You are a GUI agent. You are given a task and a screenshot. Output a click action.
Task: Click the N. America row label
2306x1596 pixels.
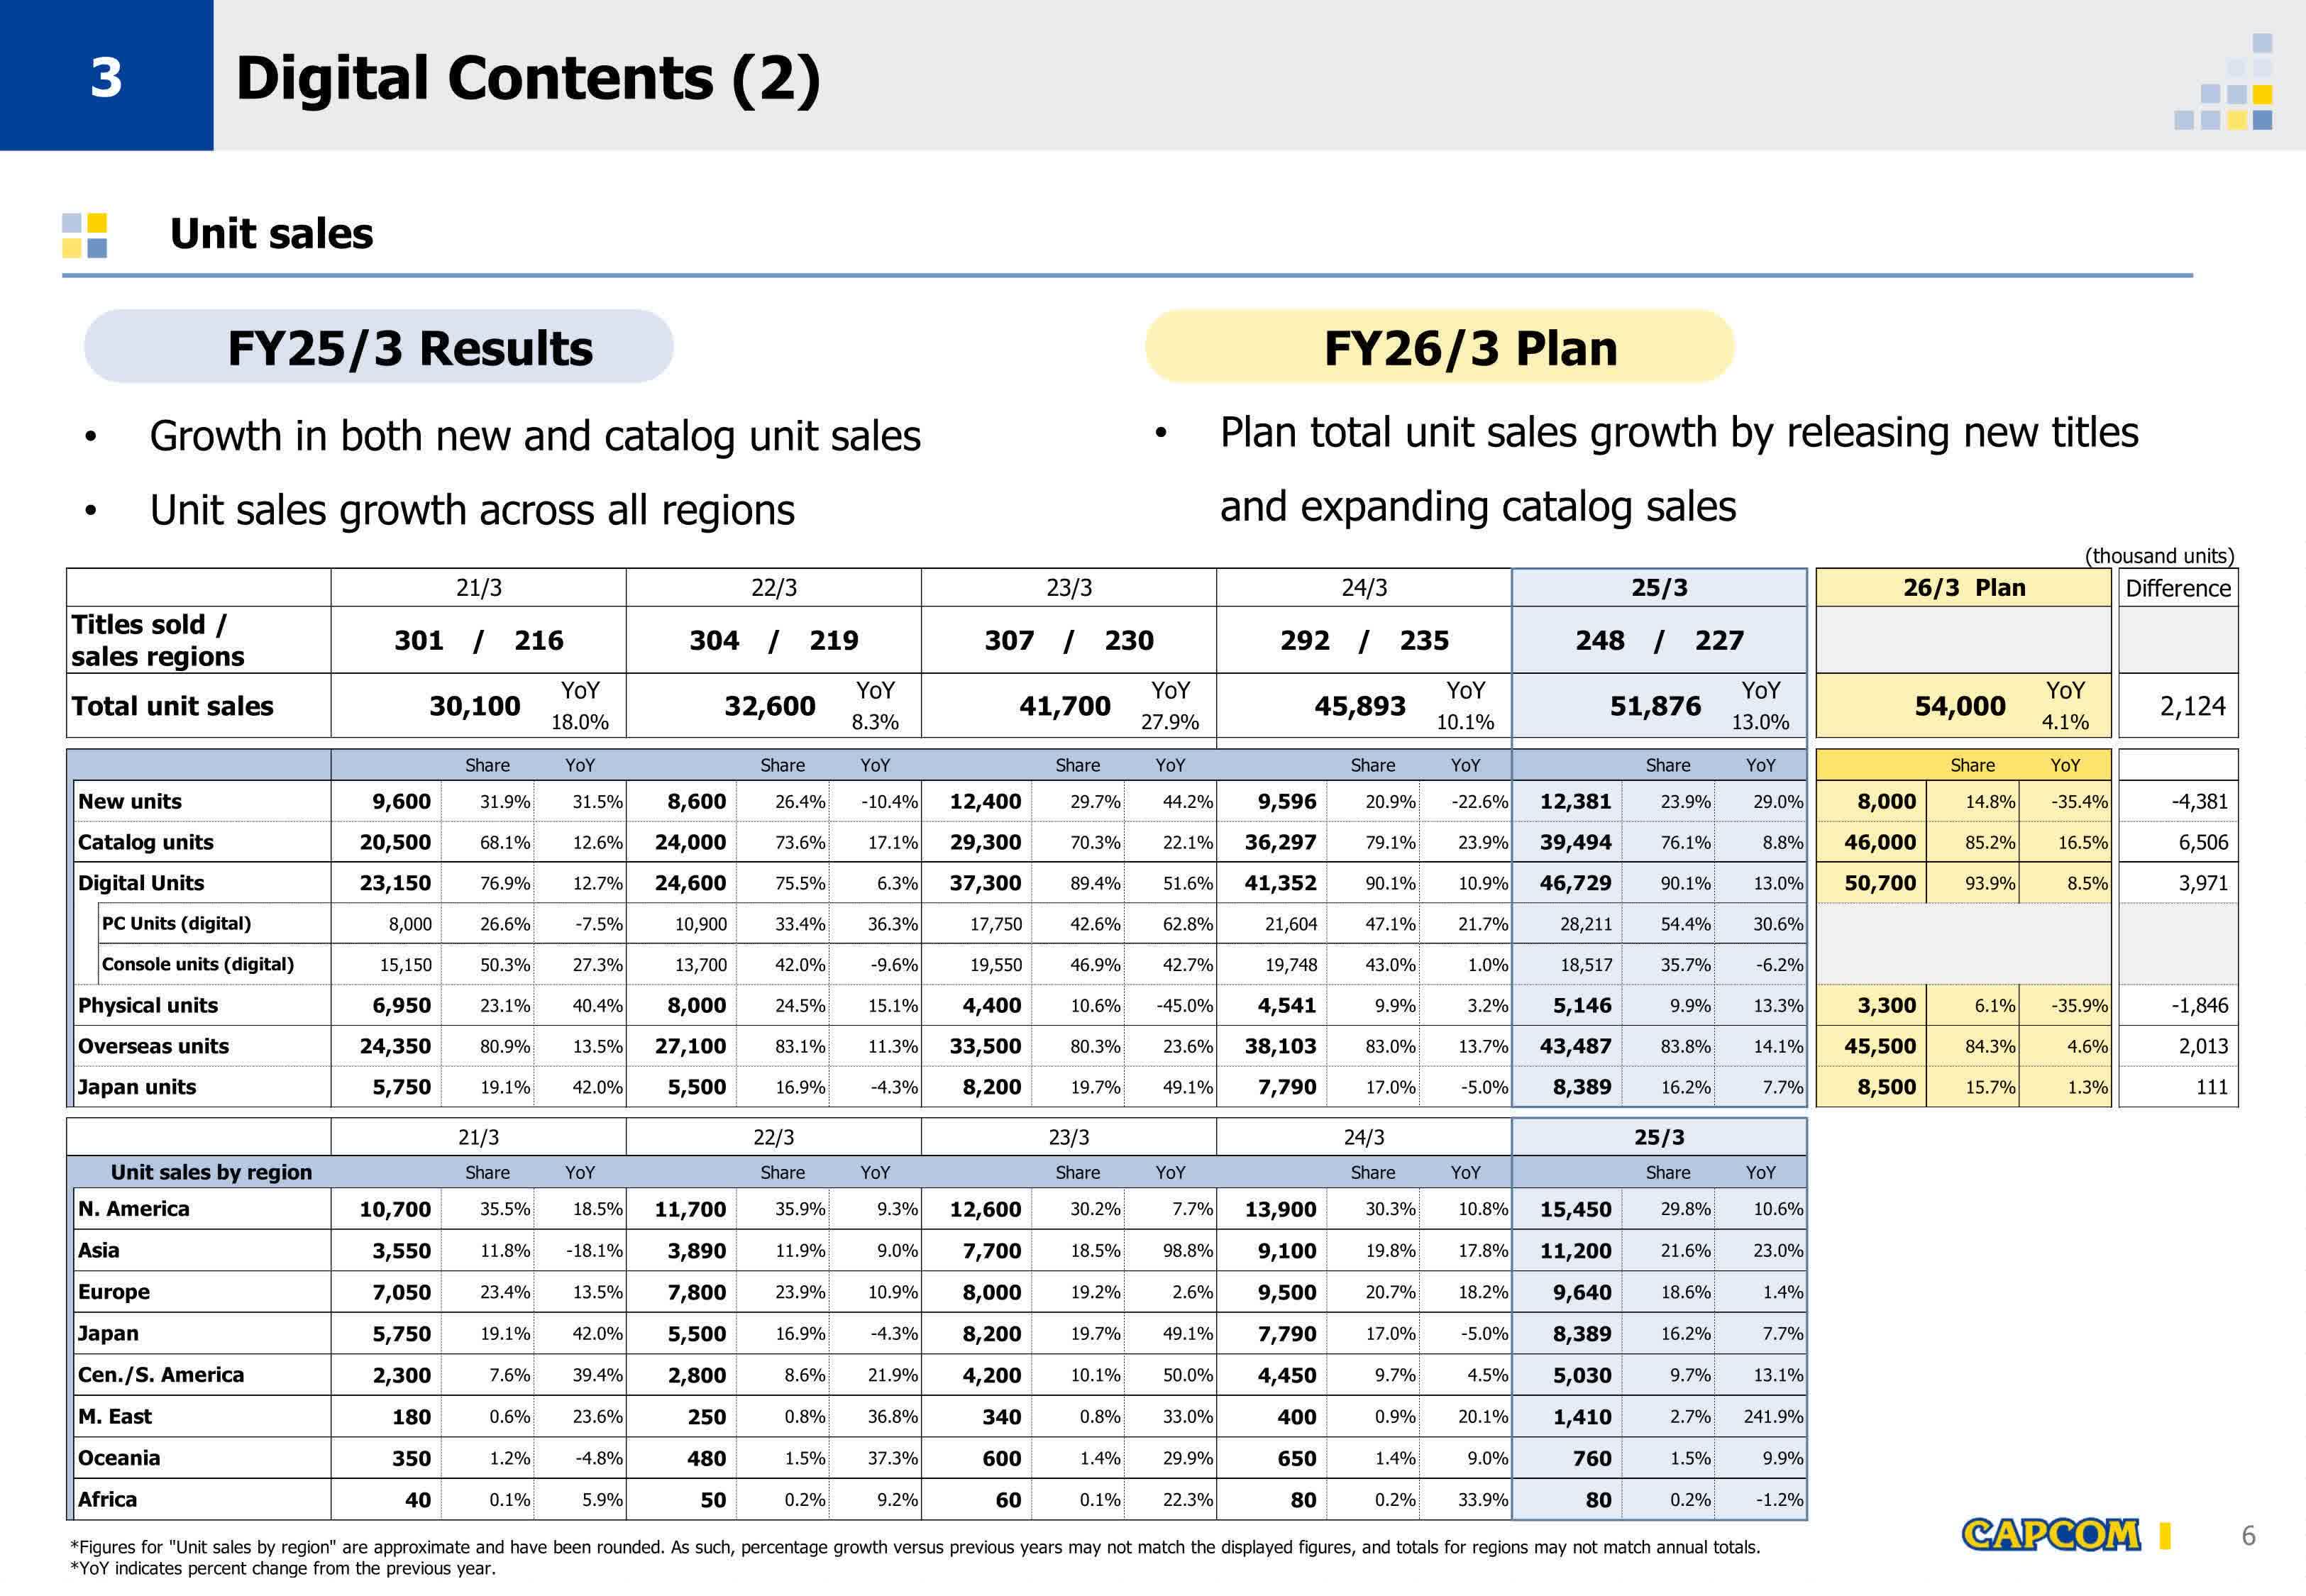pyautogui.click(x=133, y=1209)
